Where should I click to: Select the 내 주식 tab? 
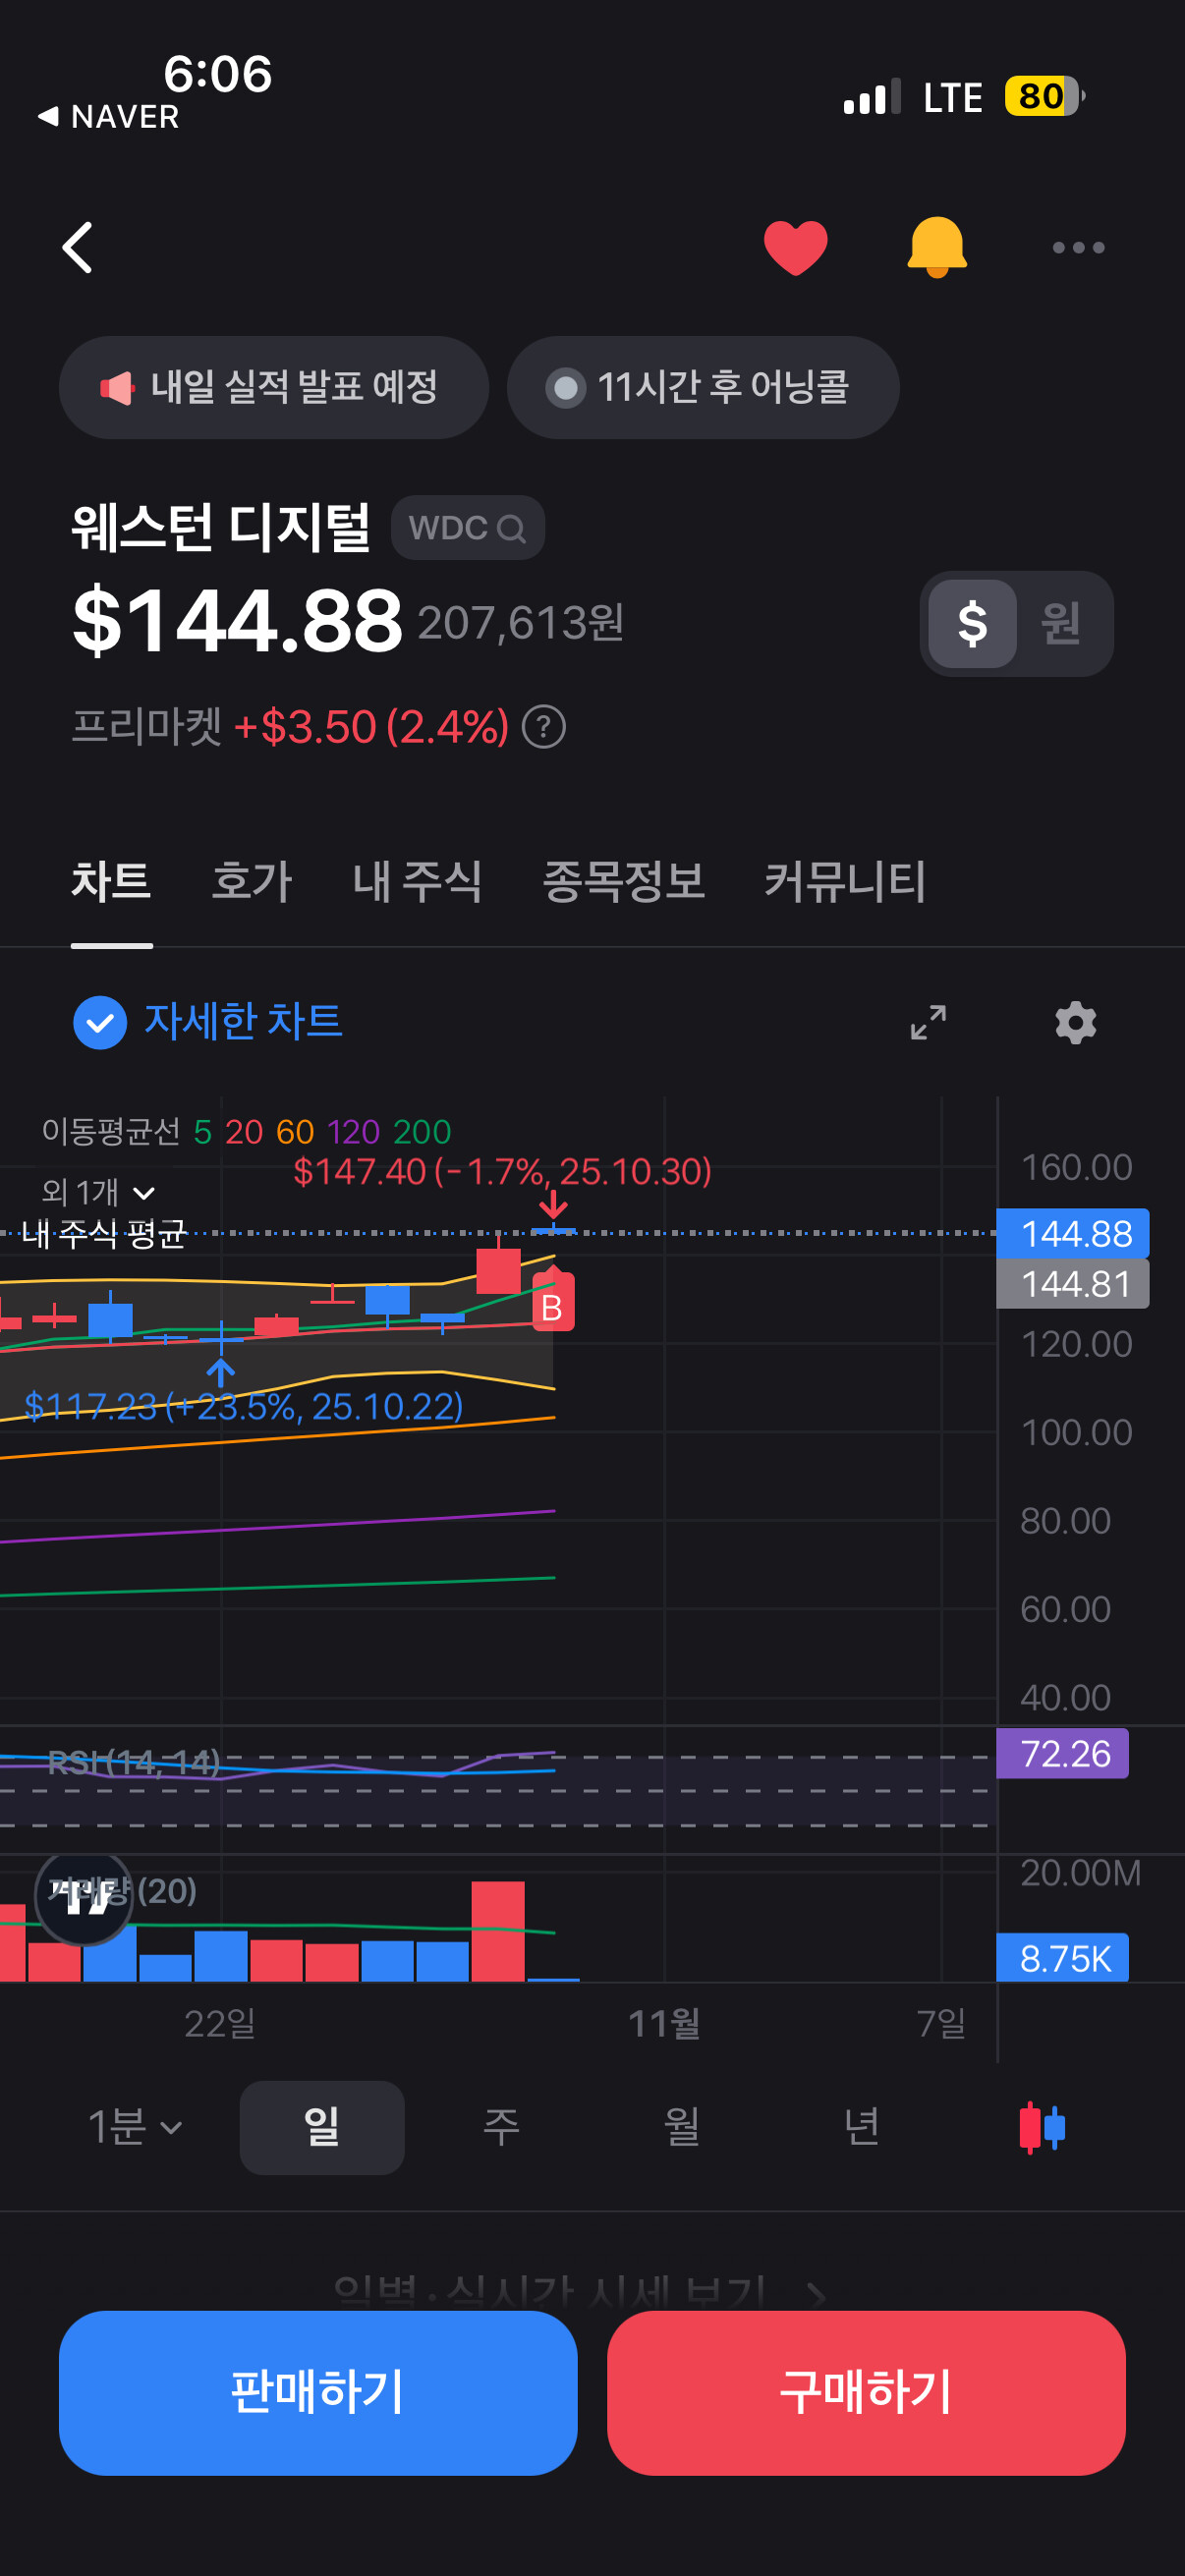417,882
